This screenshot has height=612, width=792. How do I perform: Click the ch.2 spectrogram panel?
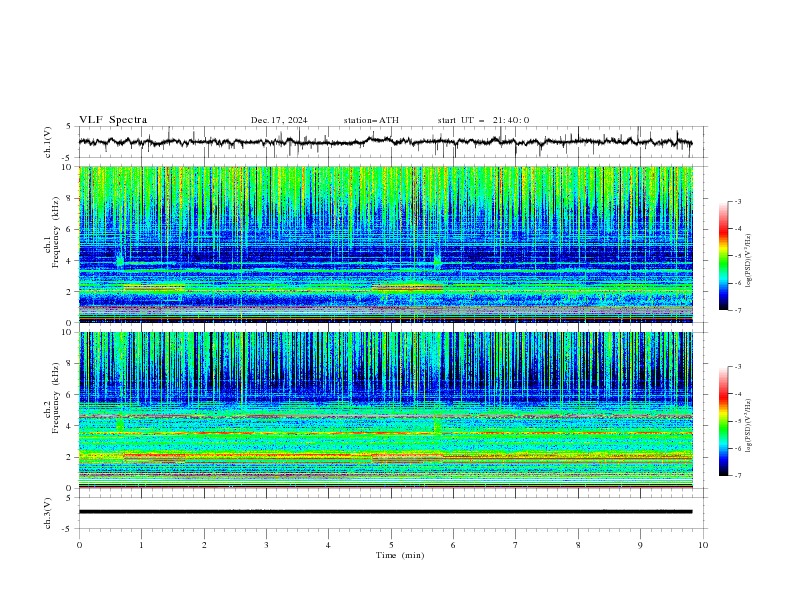(385, 410)
